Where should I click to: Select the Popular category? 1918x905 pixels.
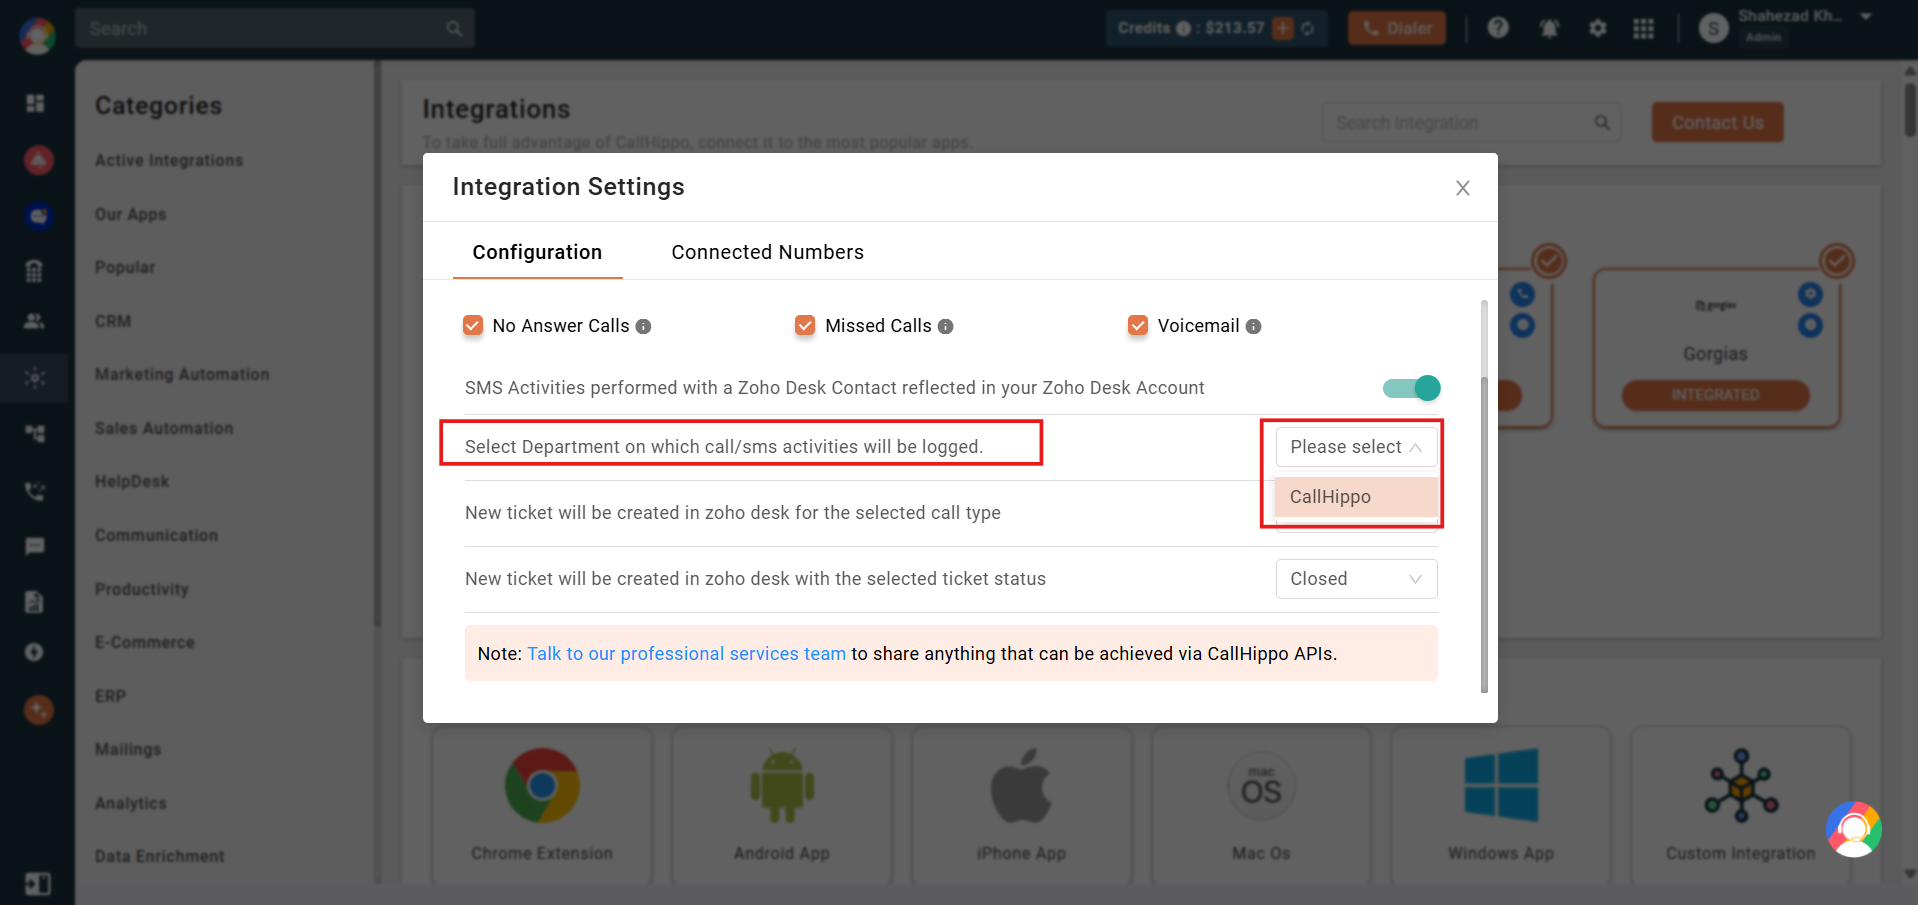pos(125,267)
